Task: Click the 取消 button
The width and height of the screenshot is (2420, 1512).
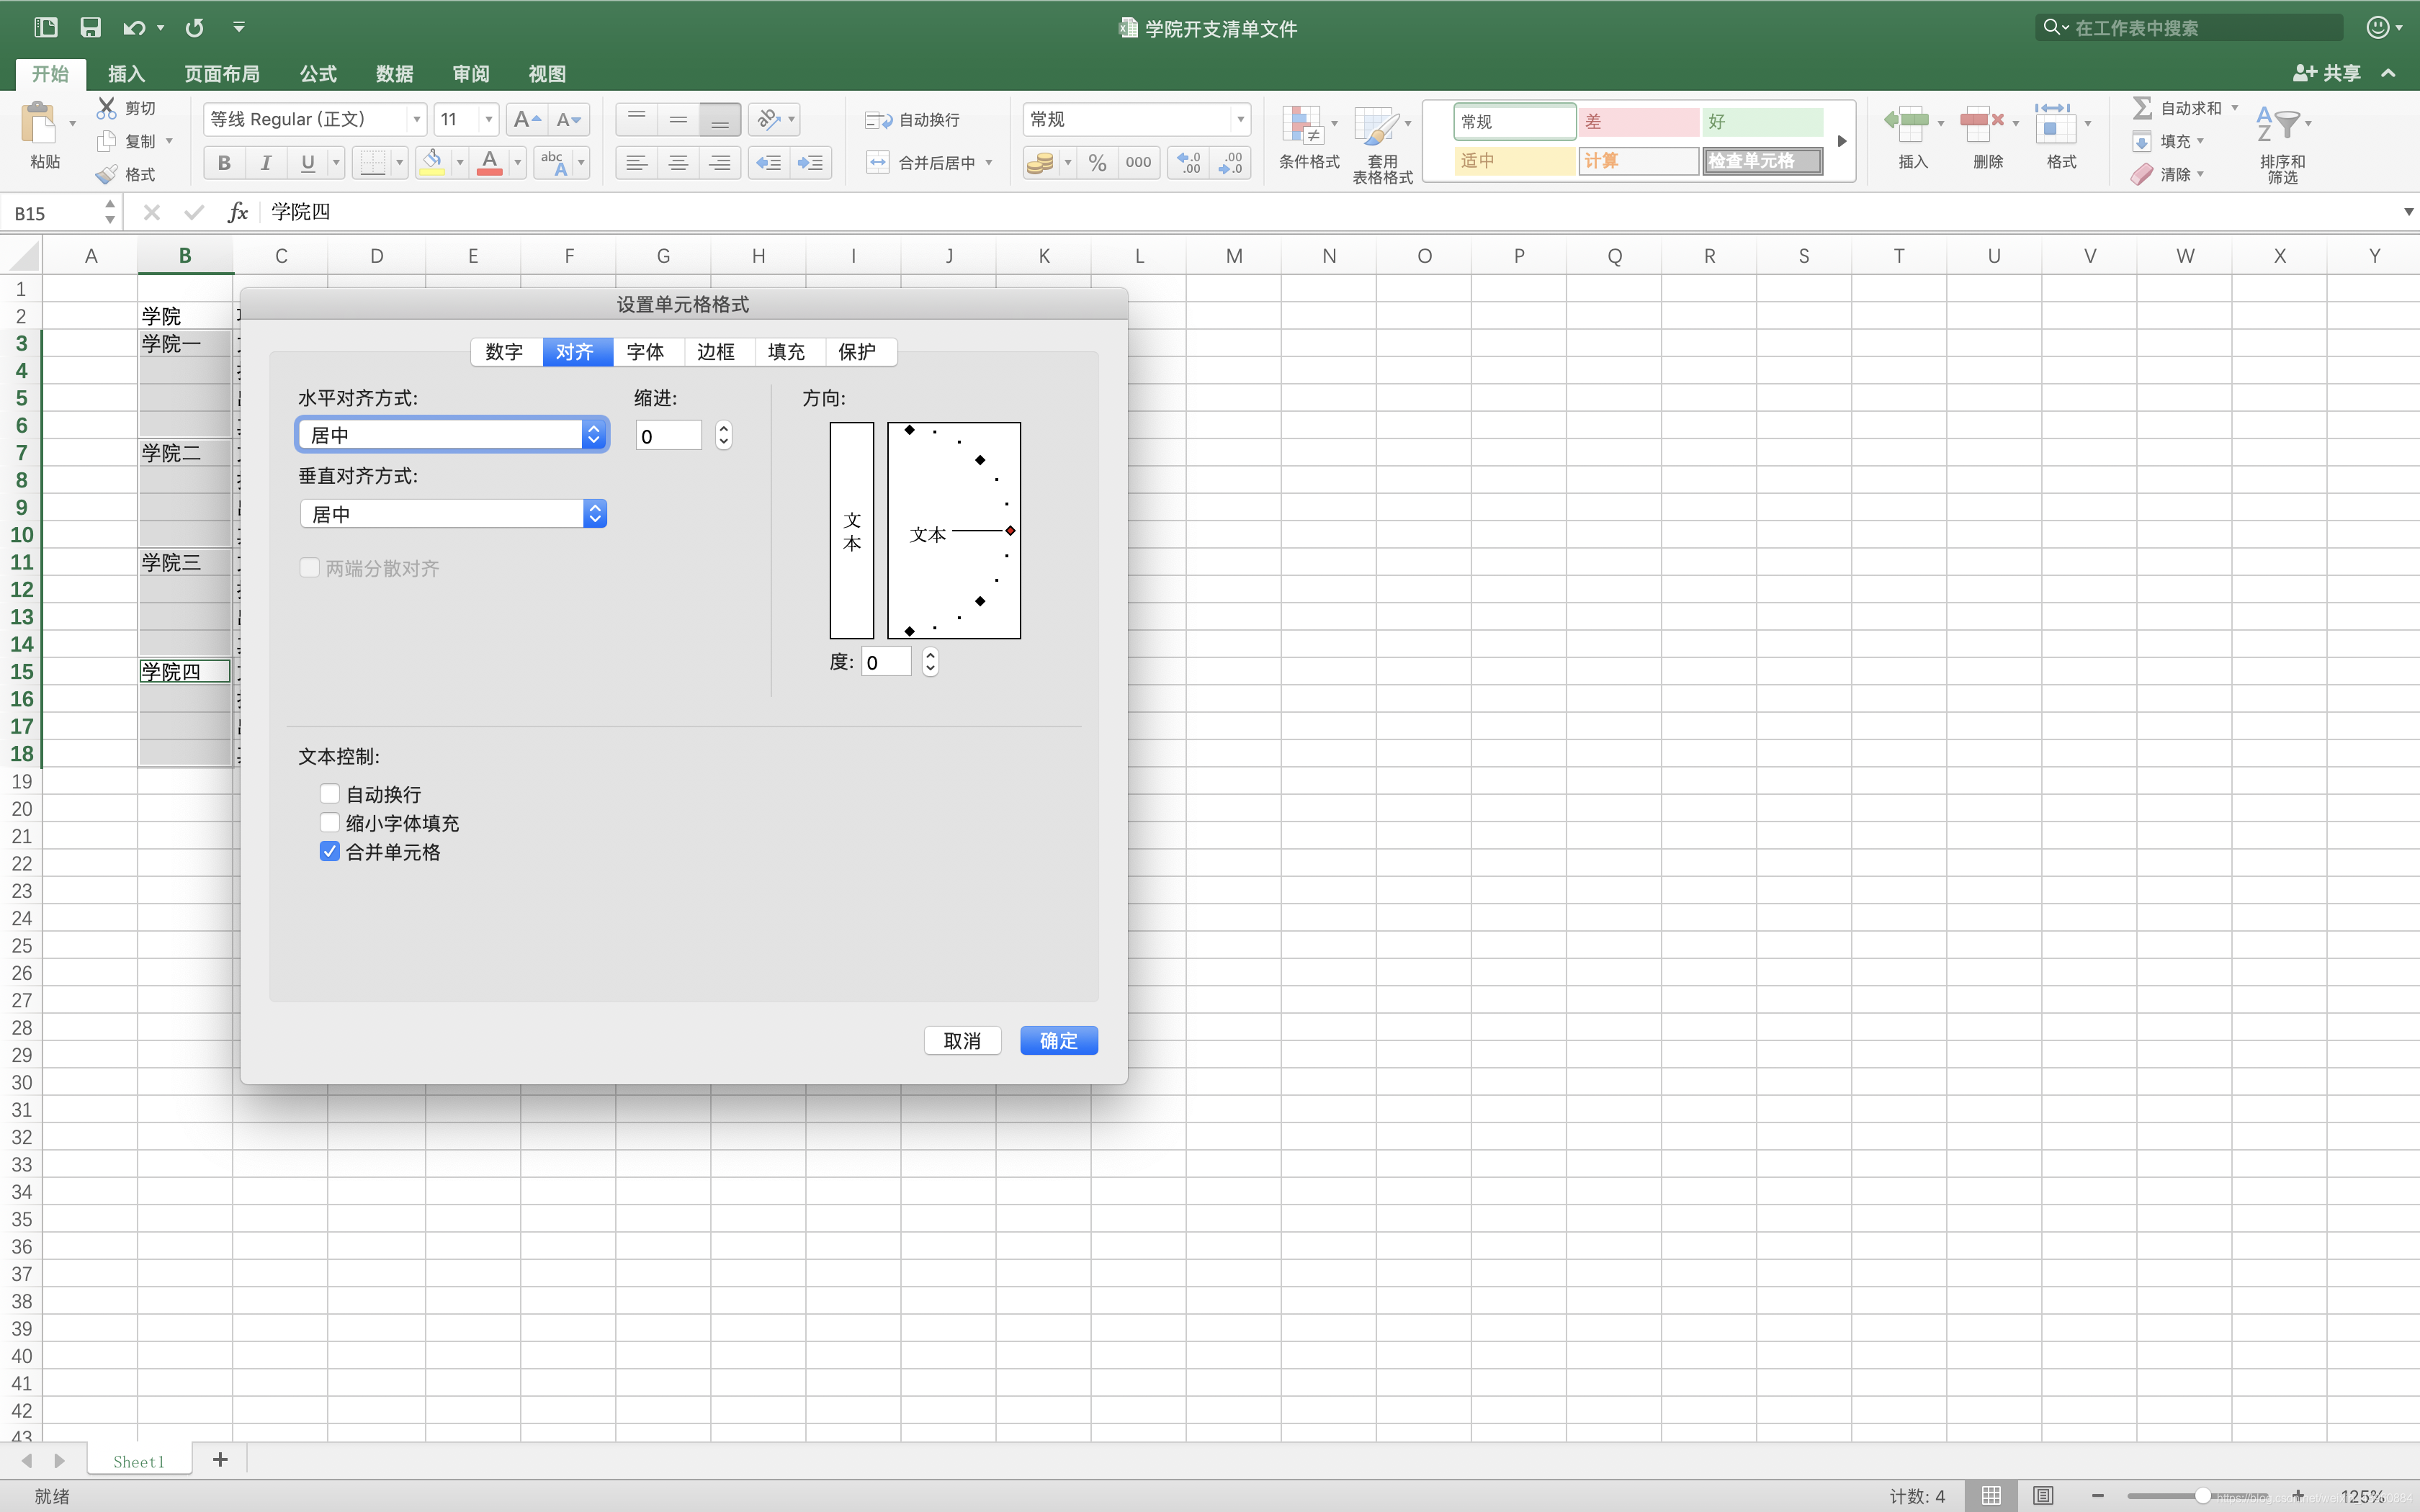Action: point(962,1041)
